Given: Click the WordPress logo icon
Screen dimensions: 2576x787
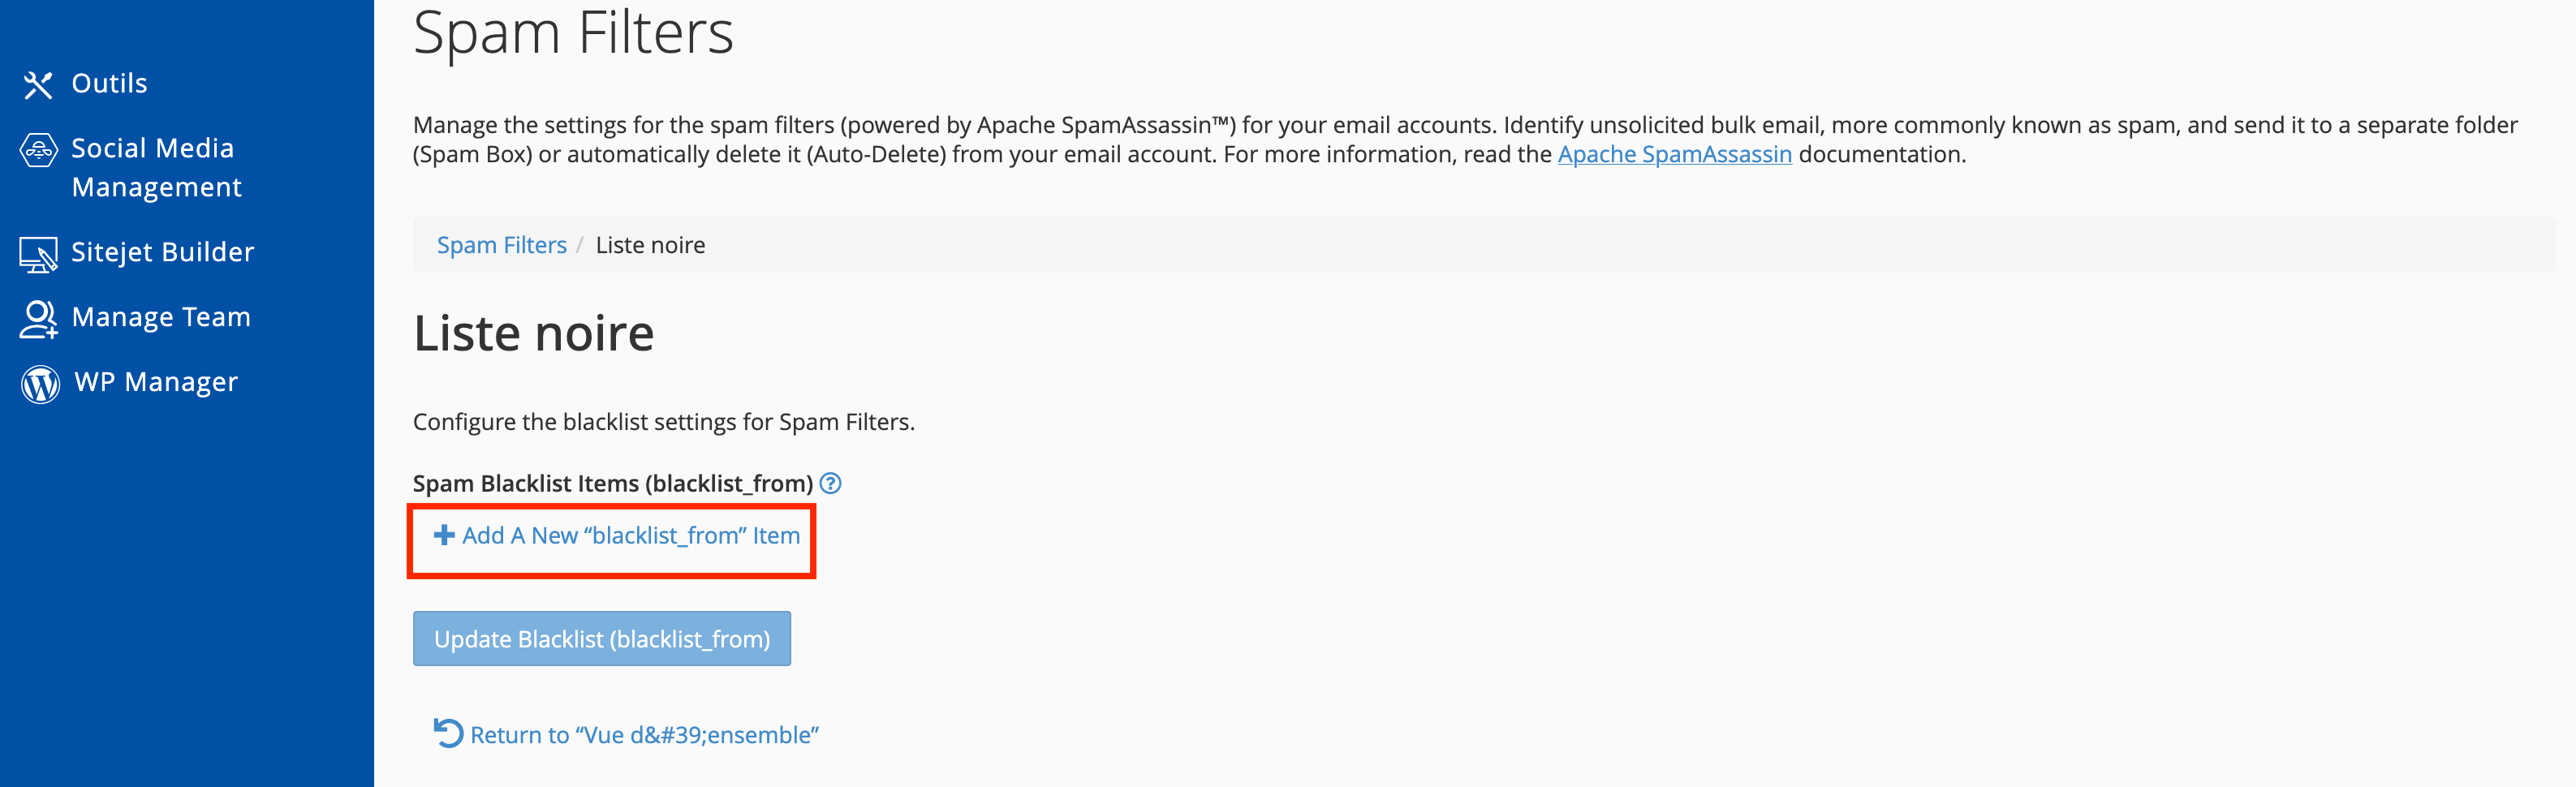Looking at the screenshot, I should click(40, 384).
